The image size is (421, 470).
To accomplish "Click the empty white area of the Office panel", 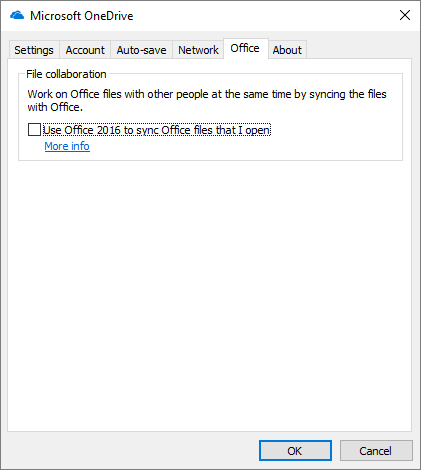I will click(210, 293).
